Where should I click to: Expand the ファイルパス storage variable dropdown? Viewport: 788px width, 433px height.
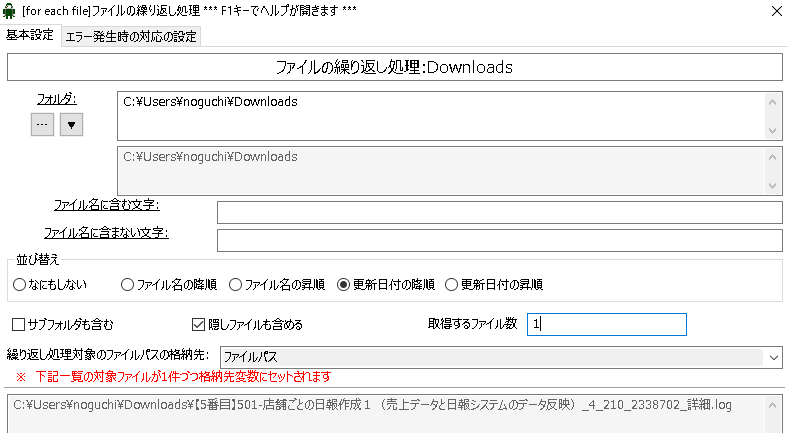pos(772,356)
